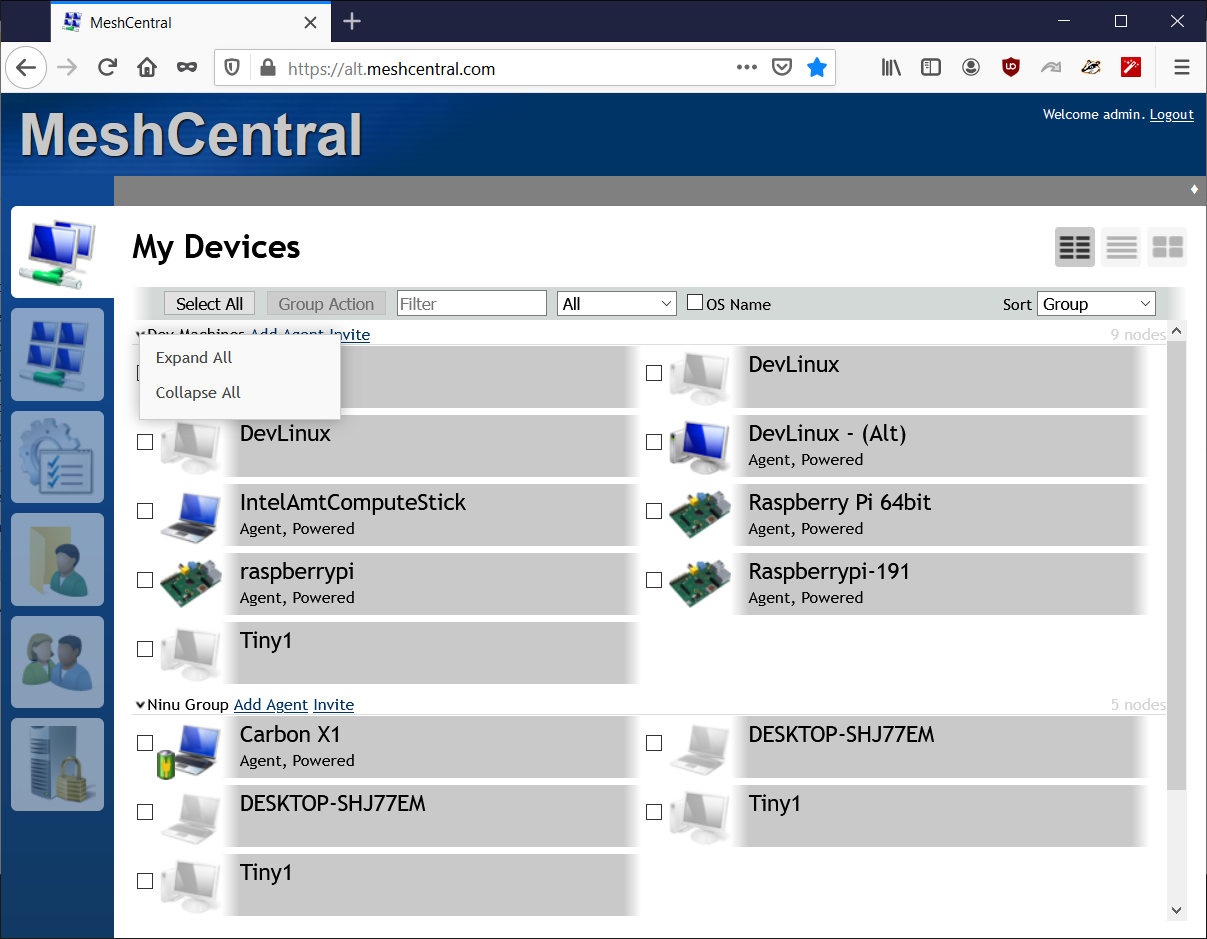The width and height of the screenshot is (1207, 939).
Task: Switch to two-column device view
Action: pyautogui.click(x=1075, y=247)
